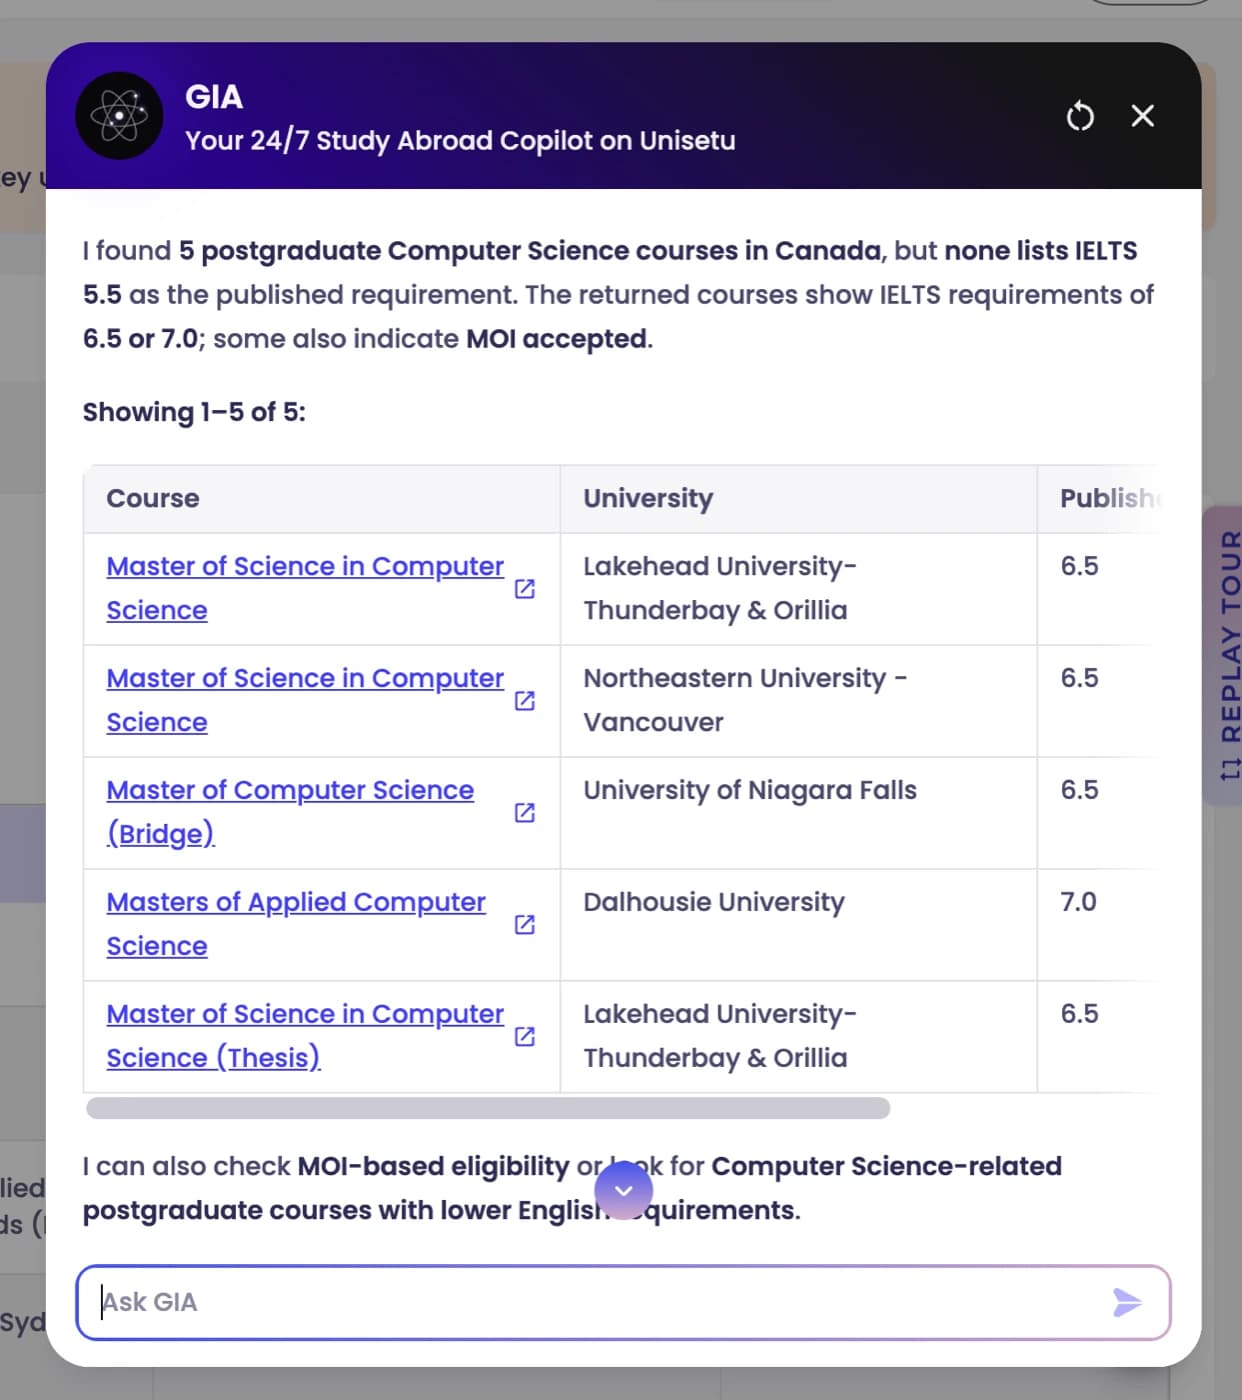The width and height of the screenshot is (1242, 1400).
Task: Open the external link icon for the Master of Computer Science (Bridge)
Action: click(525, 813)
